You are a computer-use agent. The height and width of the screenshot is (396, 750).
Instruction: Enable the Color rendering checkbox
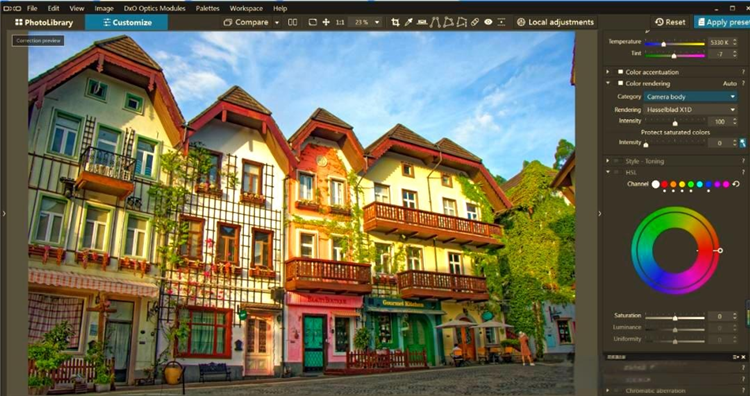point(620,83)
